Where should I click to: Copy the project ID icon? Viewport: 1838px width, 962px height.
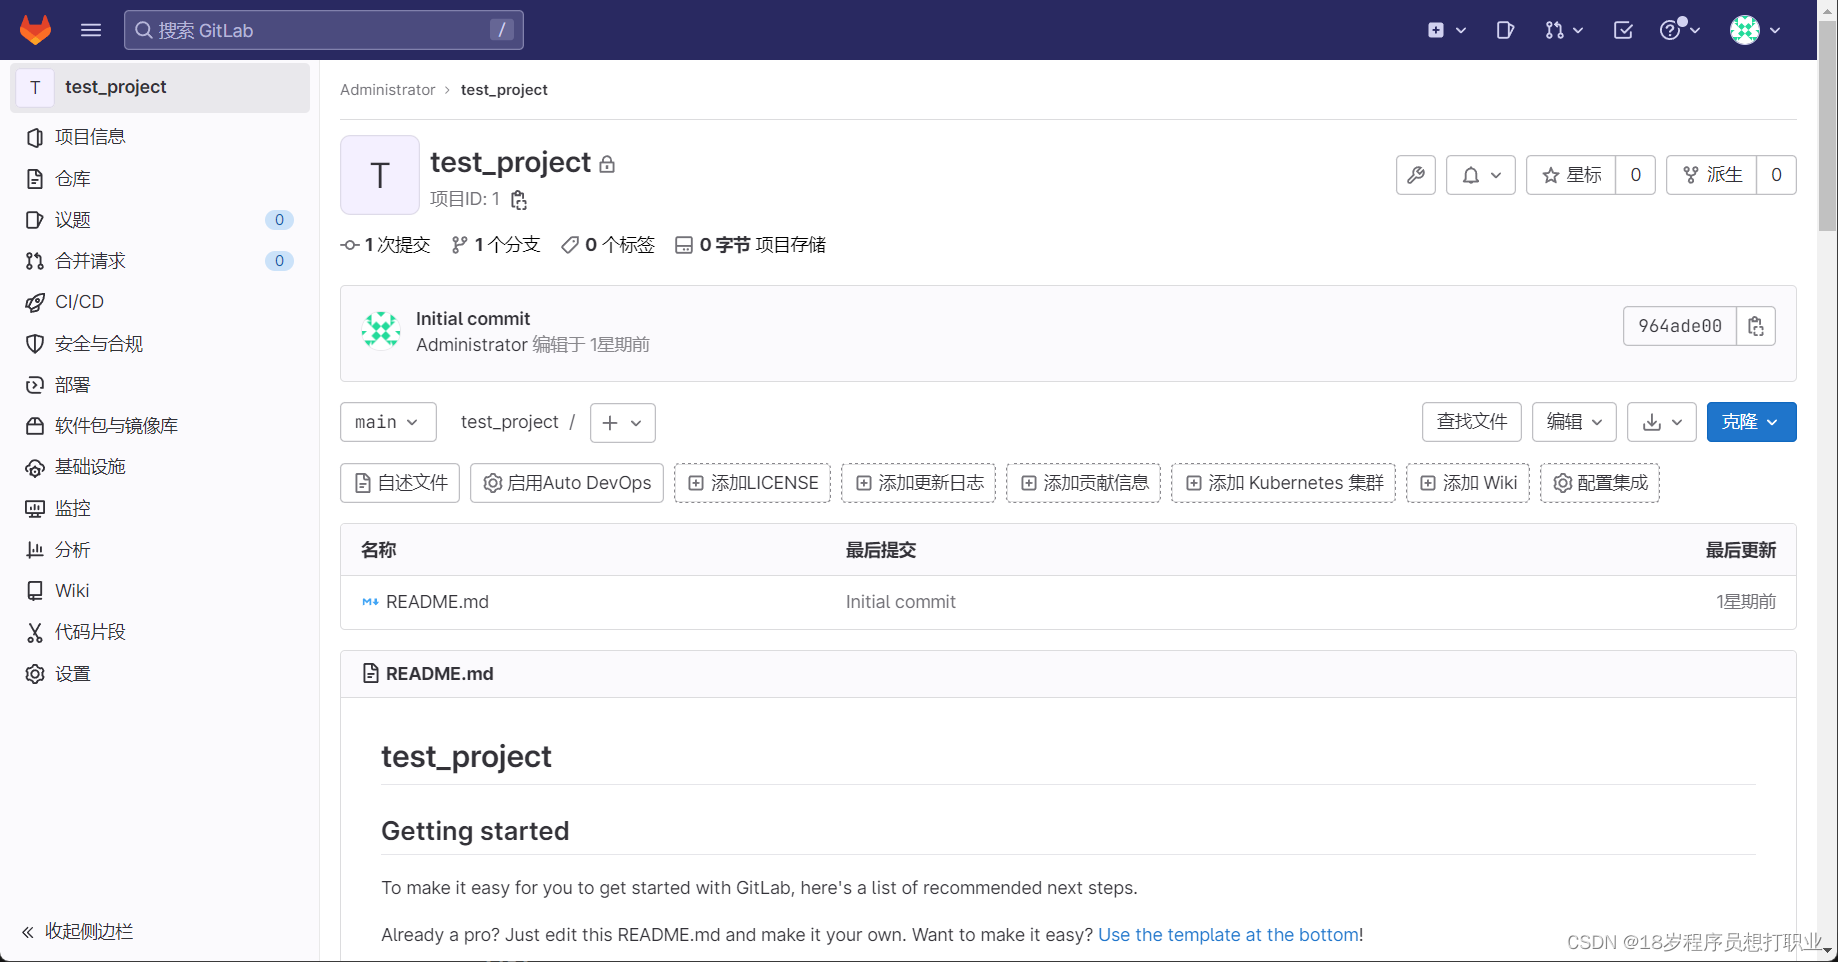(518, 200)
